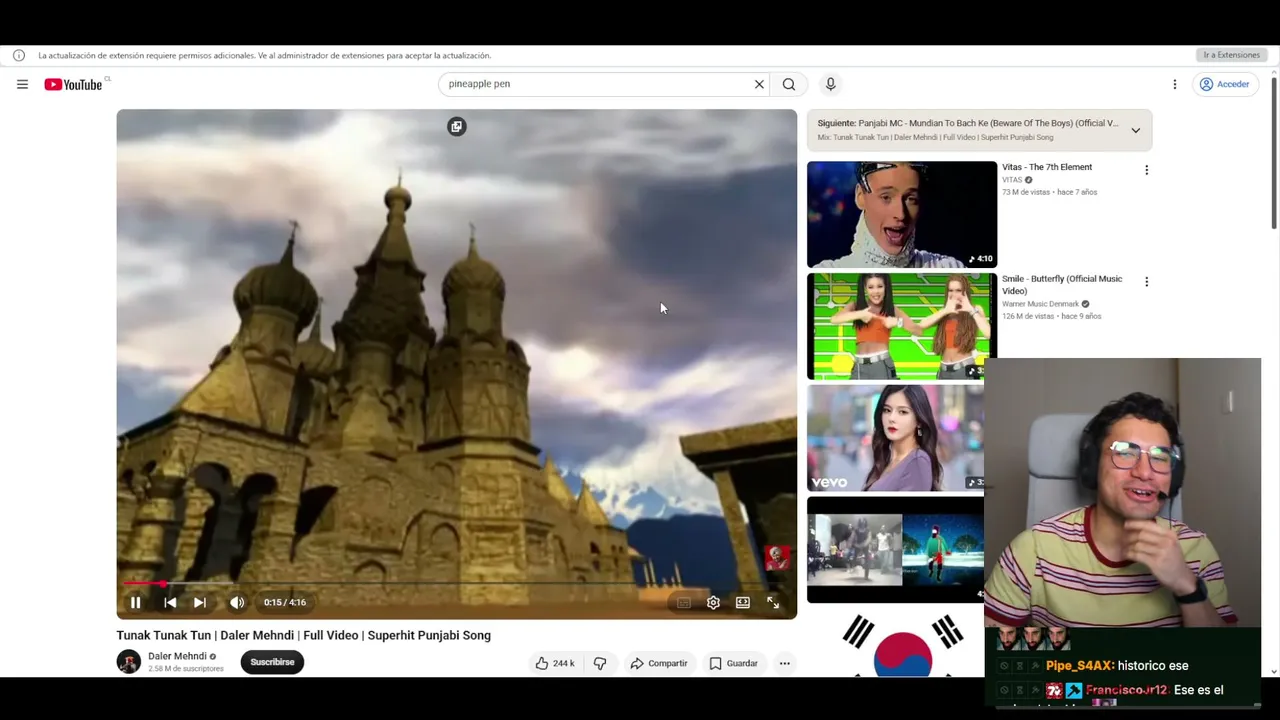1280x720 pixels.
Task: Go to the YouTube home logo
Action: [73, 85]
